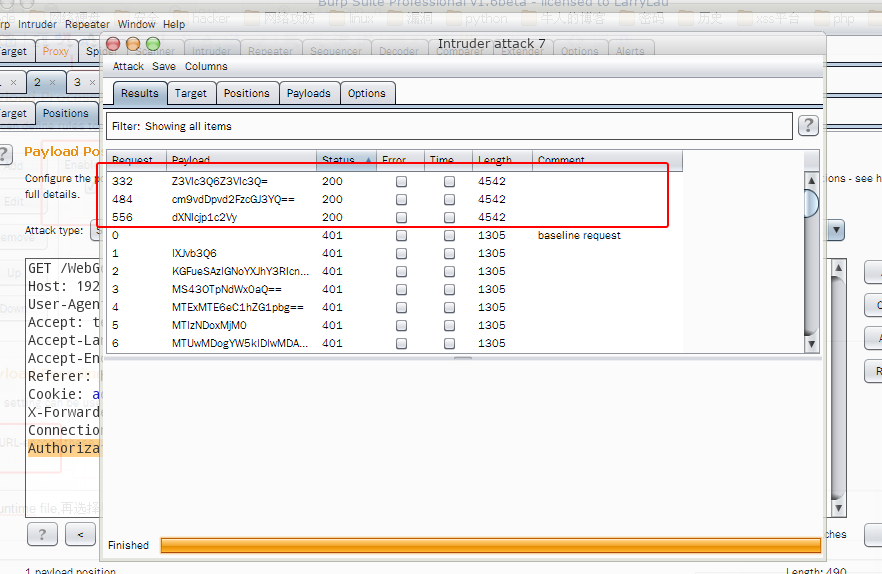
Task: Click the finished attack progress bar
Action: point(490,545)
